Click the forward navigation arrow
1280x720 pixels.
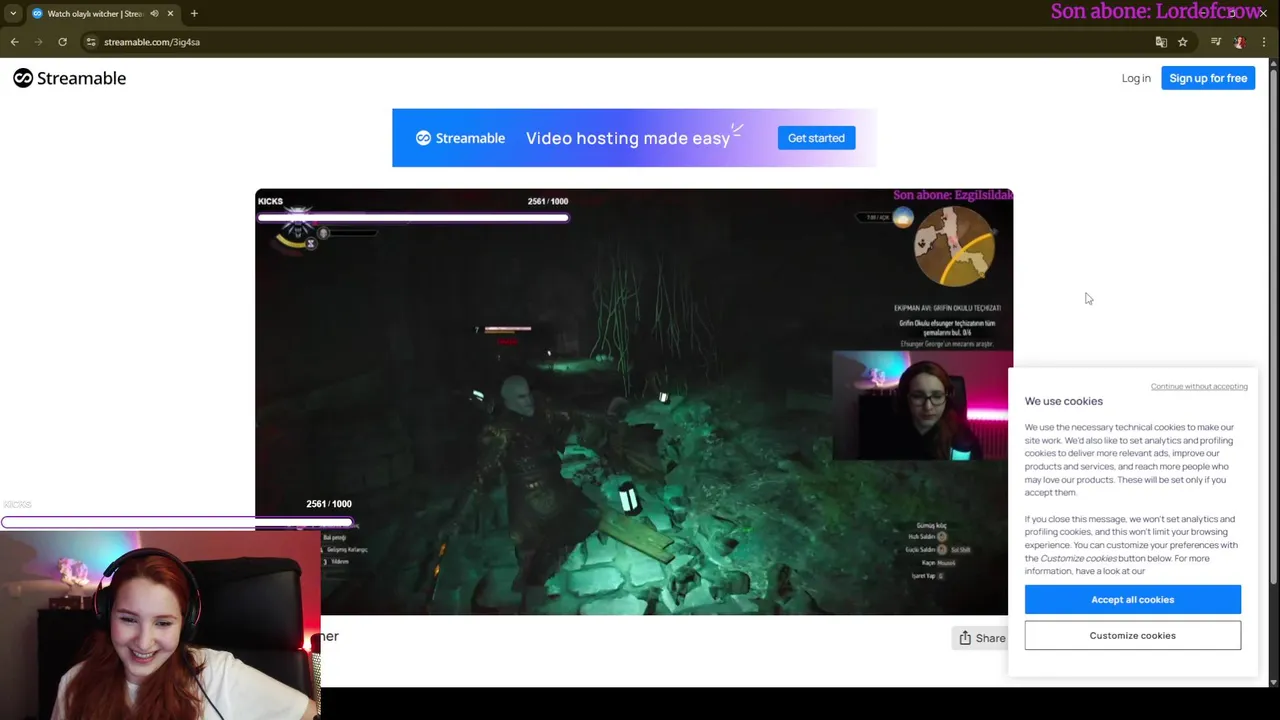(x=38, y=42)
